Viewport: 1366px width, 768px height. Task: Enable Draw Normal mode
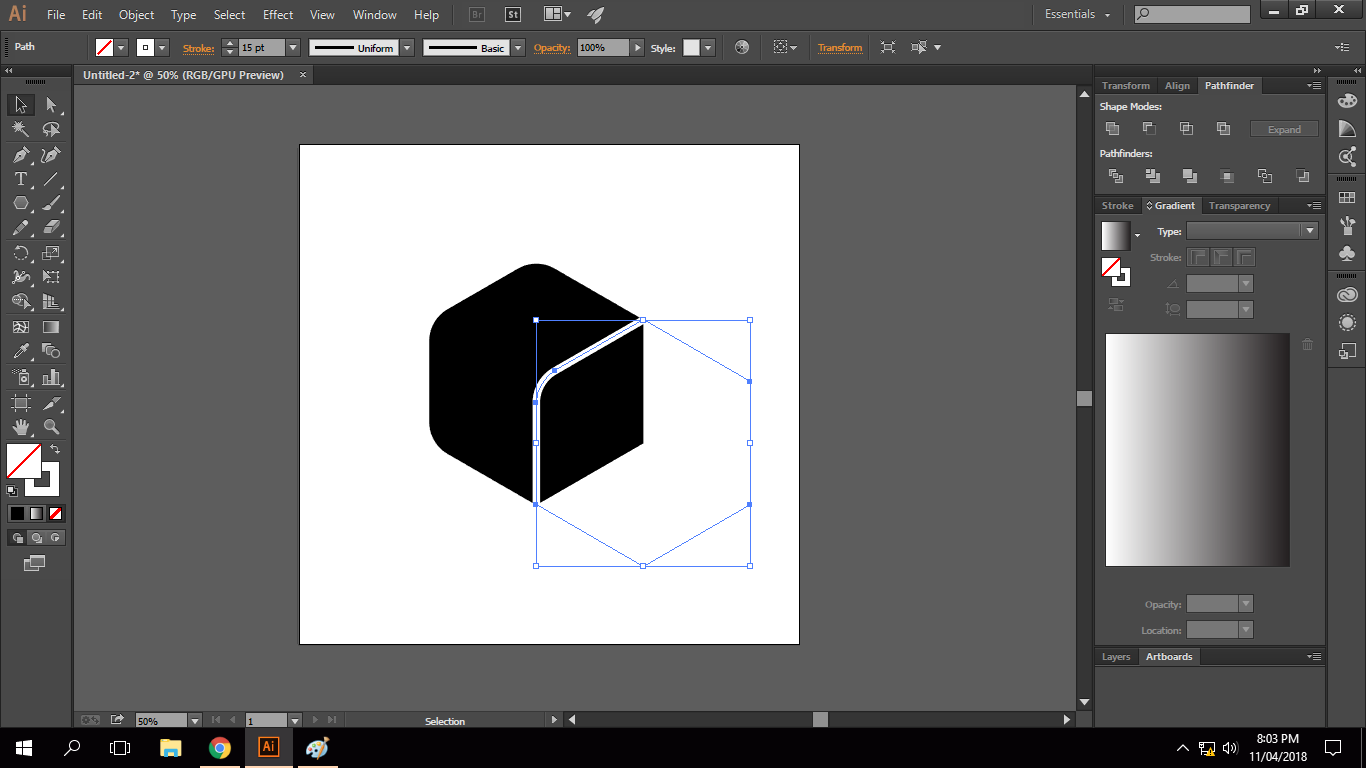18,538
